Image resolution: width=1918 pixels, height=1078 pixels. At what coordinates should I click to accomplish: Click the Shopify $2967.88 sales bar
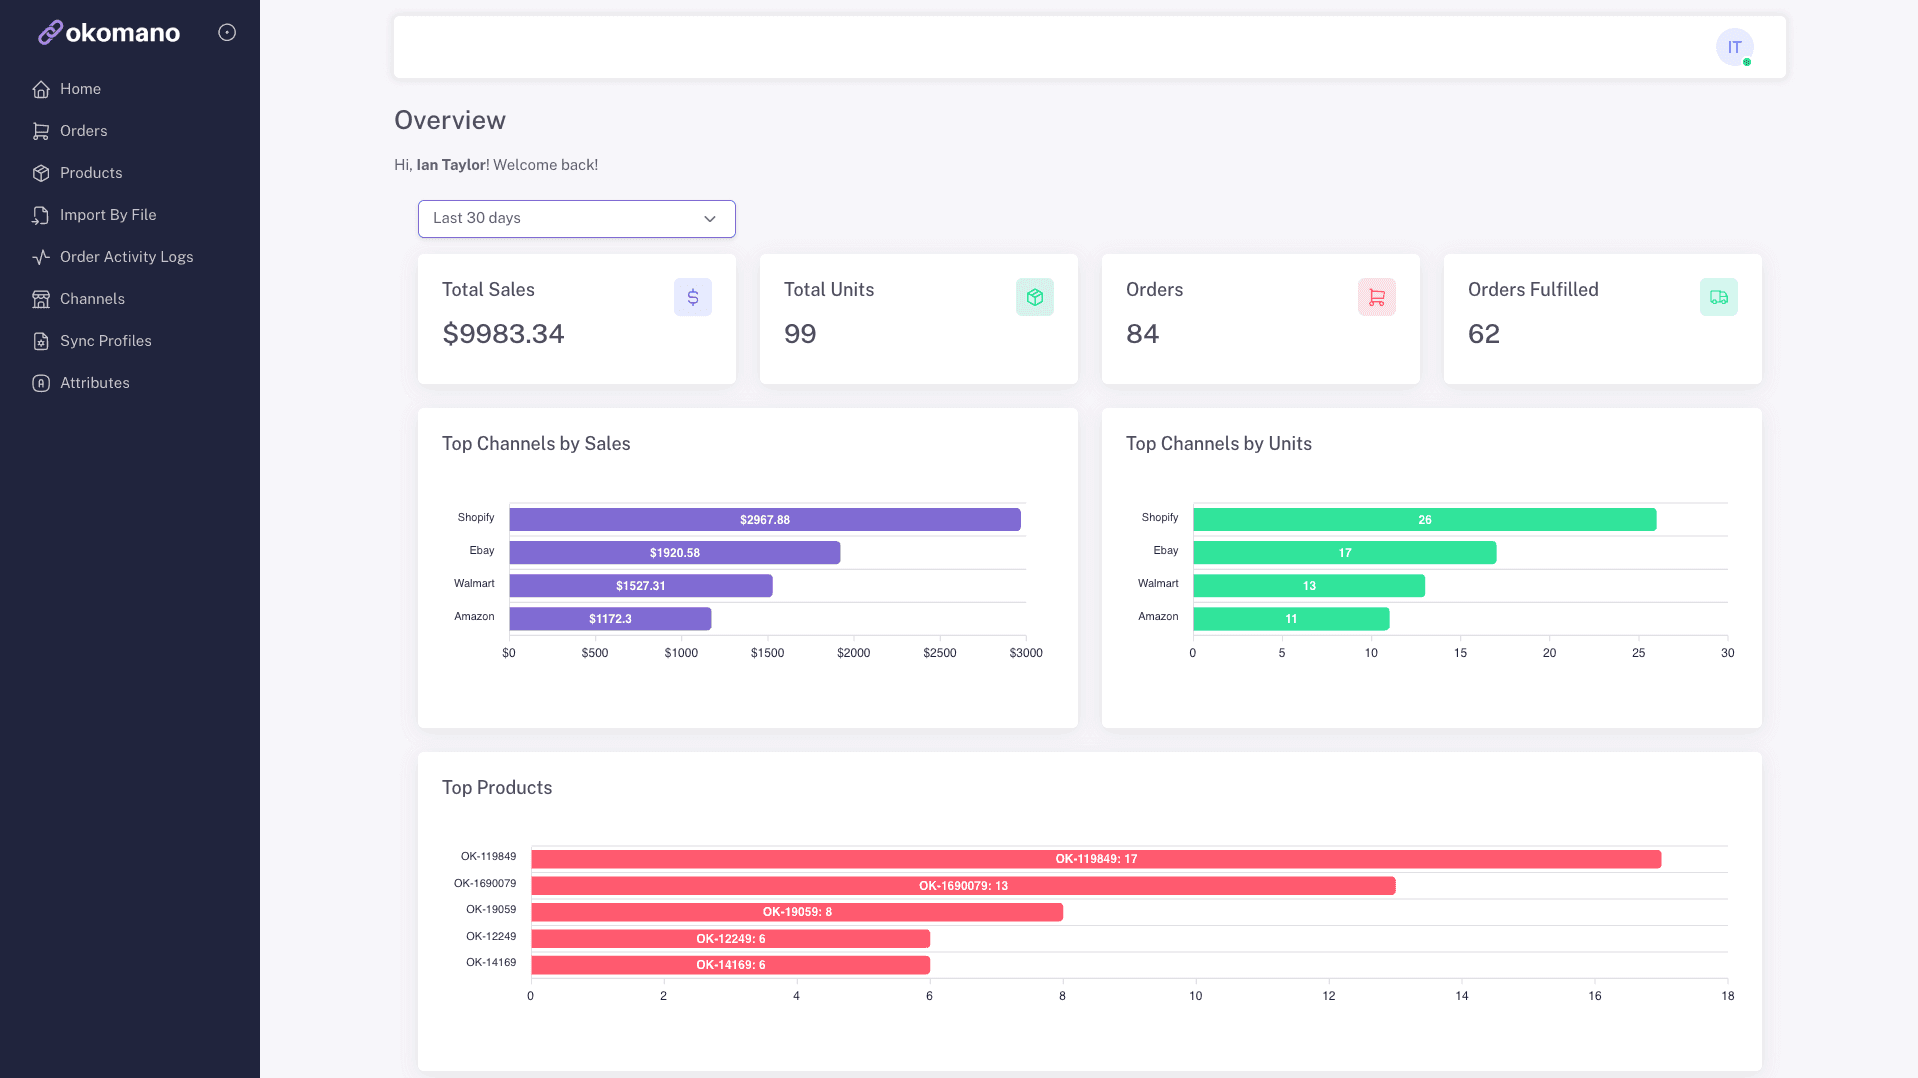(765, 520)
